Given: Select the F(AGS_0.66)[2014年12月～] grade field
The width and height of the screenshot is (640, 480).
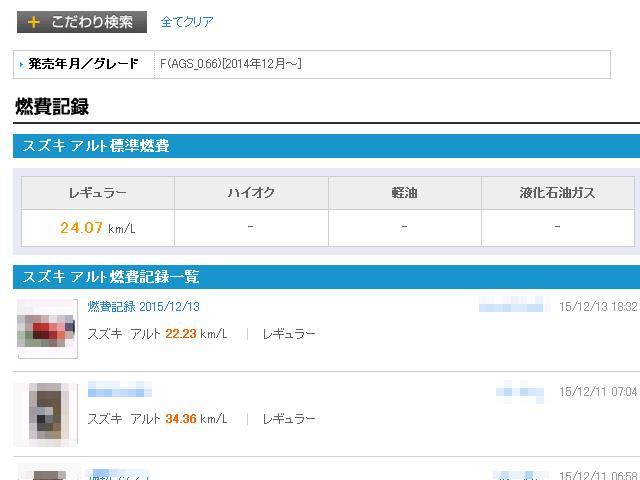Looking at the screenshot, I should 382,64.
